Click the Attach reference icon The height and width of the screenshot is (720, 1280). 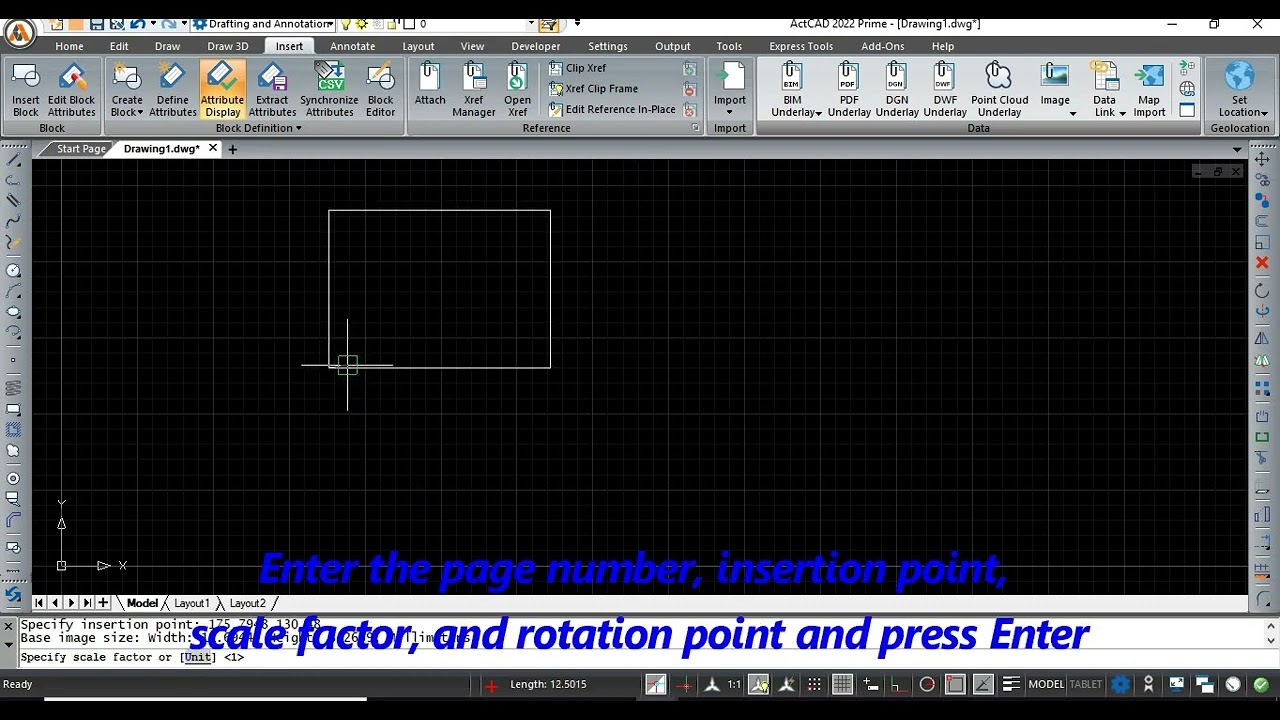tap(430, 83)
